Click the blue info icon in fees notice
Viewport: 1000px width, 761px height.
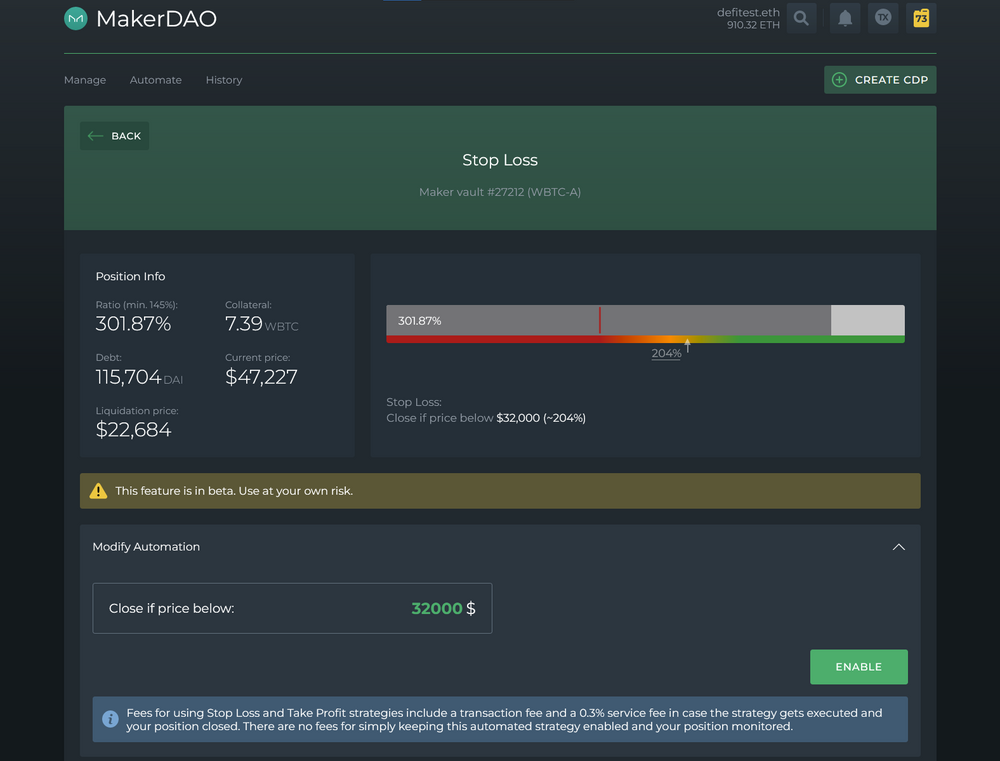click(110, 719)
